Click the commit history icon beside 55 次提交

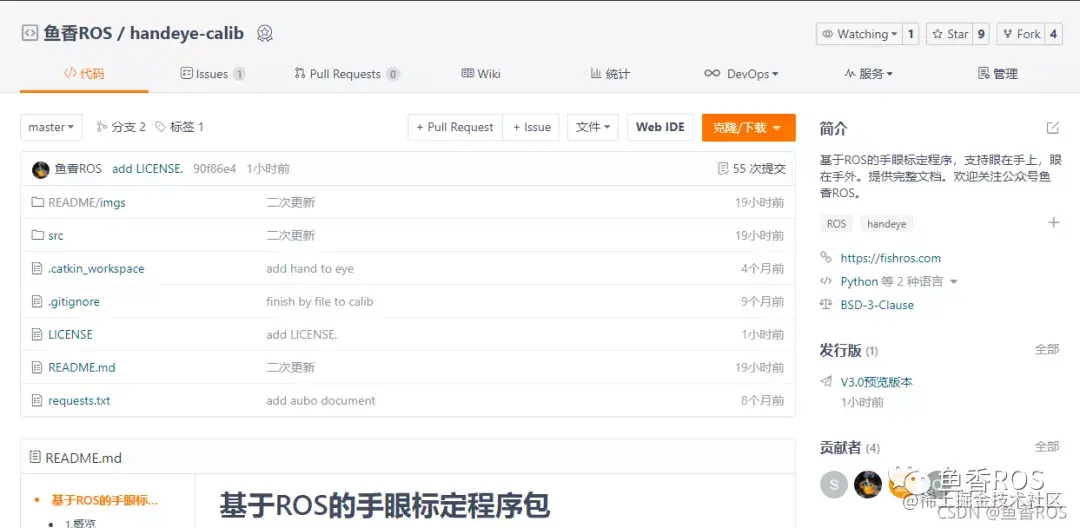723,169
